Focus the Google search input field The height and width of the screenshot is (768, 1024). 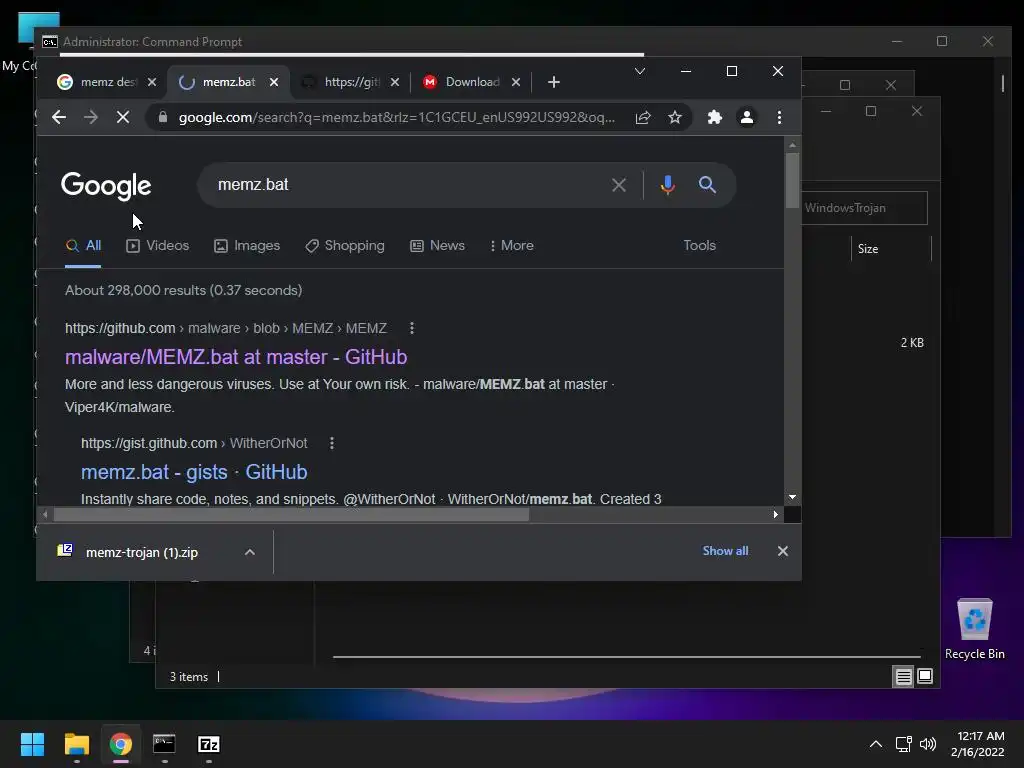[x=405, y=185]
